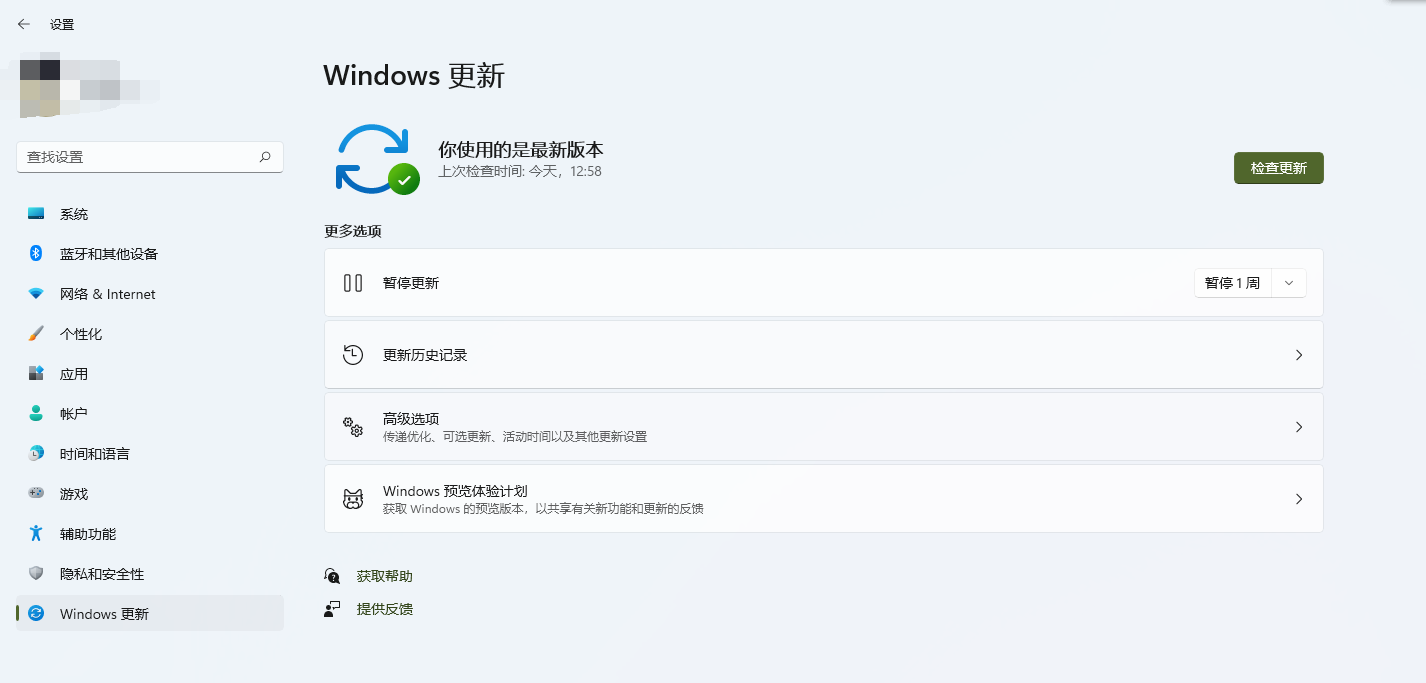This screenshot has width=1426, height=683.
Task: Click the 检查更新 button
Action: coord(1278,168)
